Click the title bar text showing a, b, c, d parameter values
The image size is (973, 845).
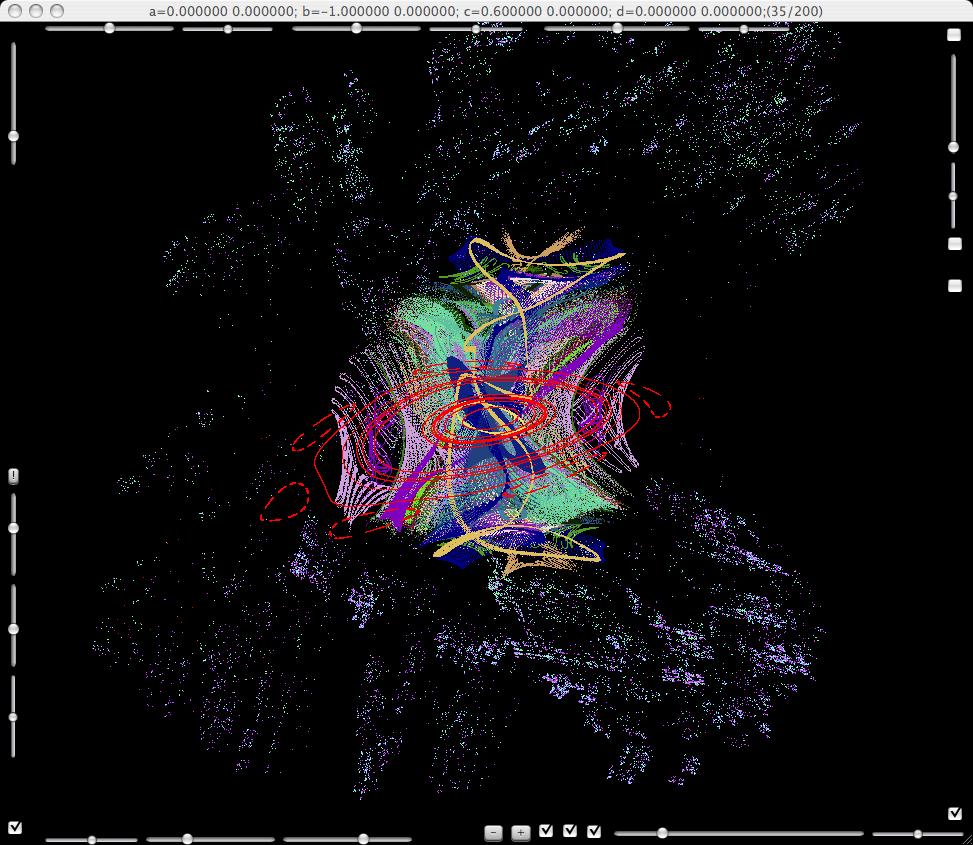[486, 11]
